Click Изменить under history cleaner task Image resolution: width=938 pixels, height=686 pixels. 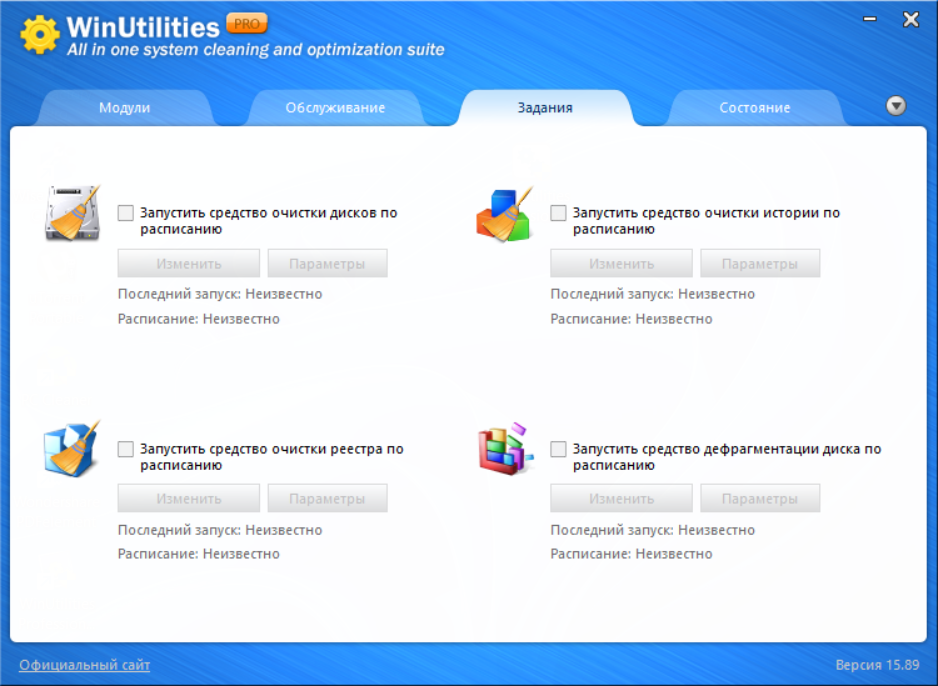point(622,264)
